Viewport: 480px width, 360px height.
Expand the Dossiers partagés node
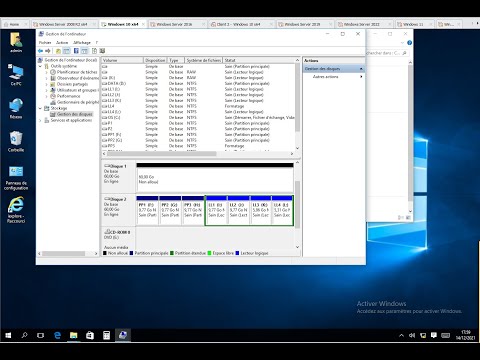[46, 84]
